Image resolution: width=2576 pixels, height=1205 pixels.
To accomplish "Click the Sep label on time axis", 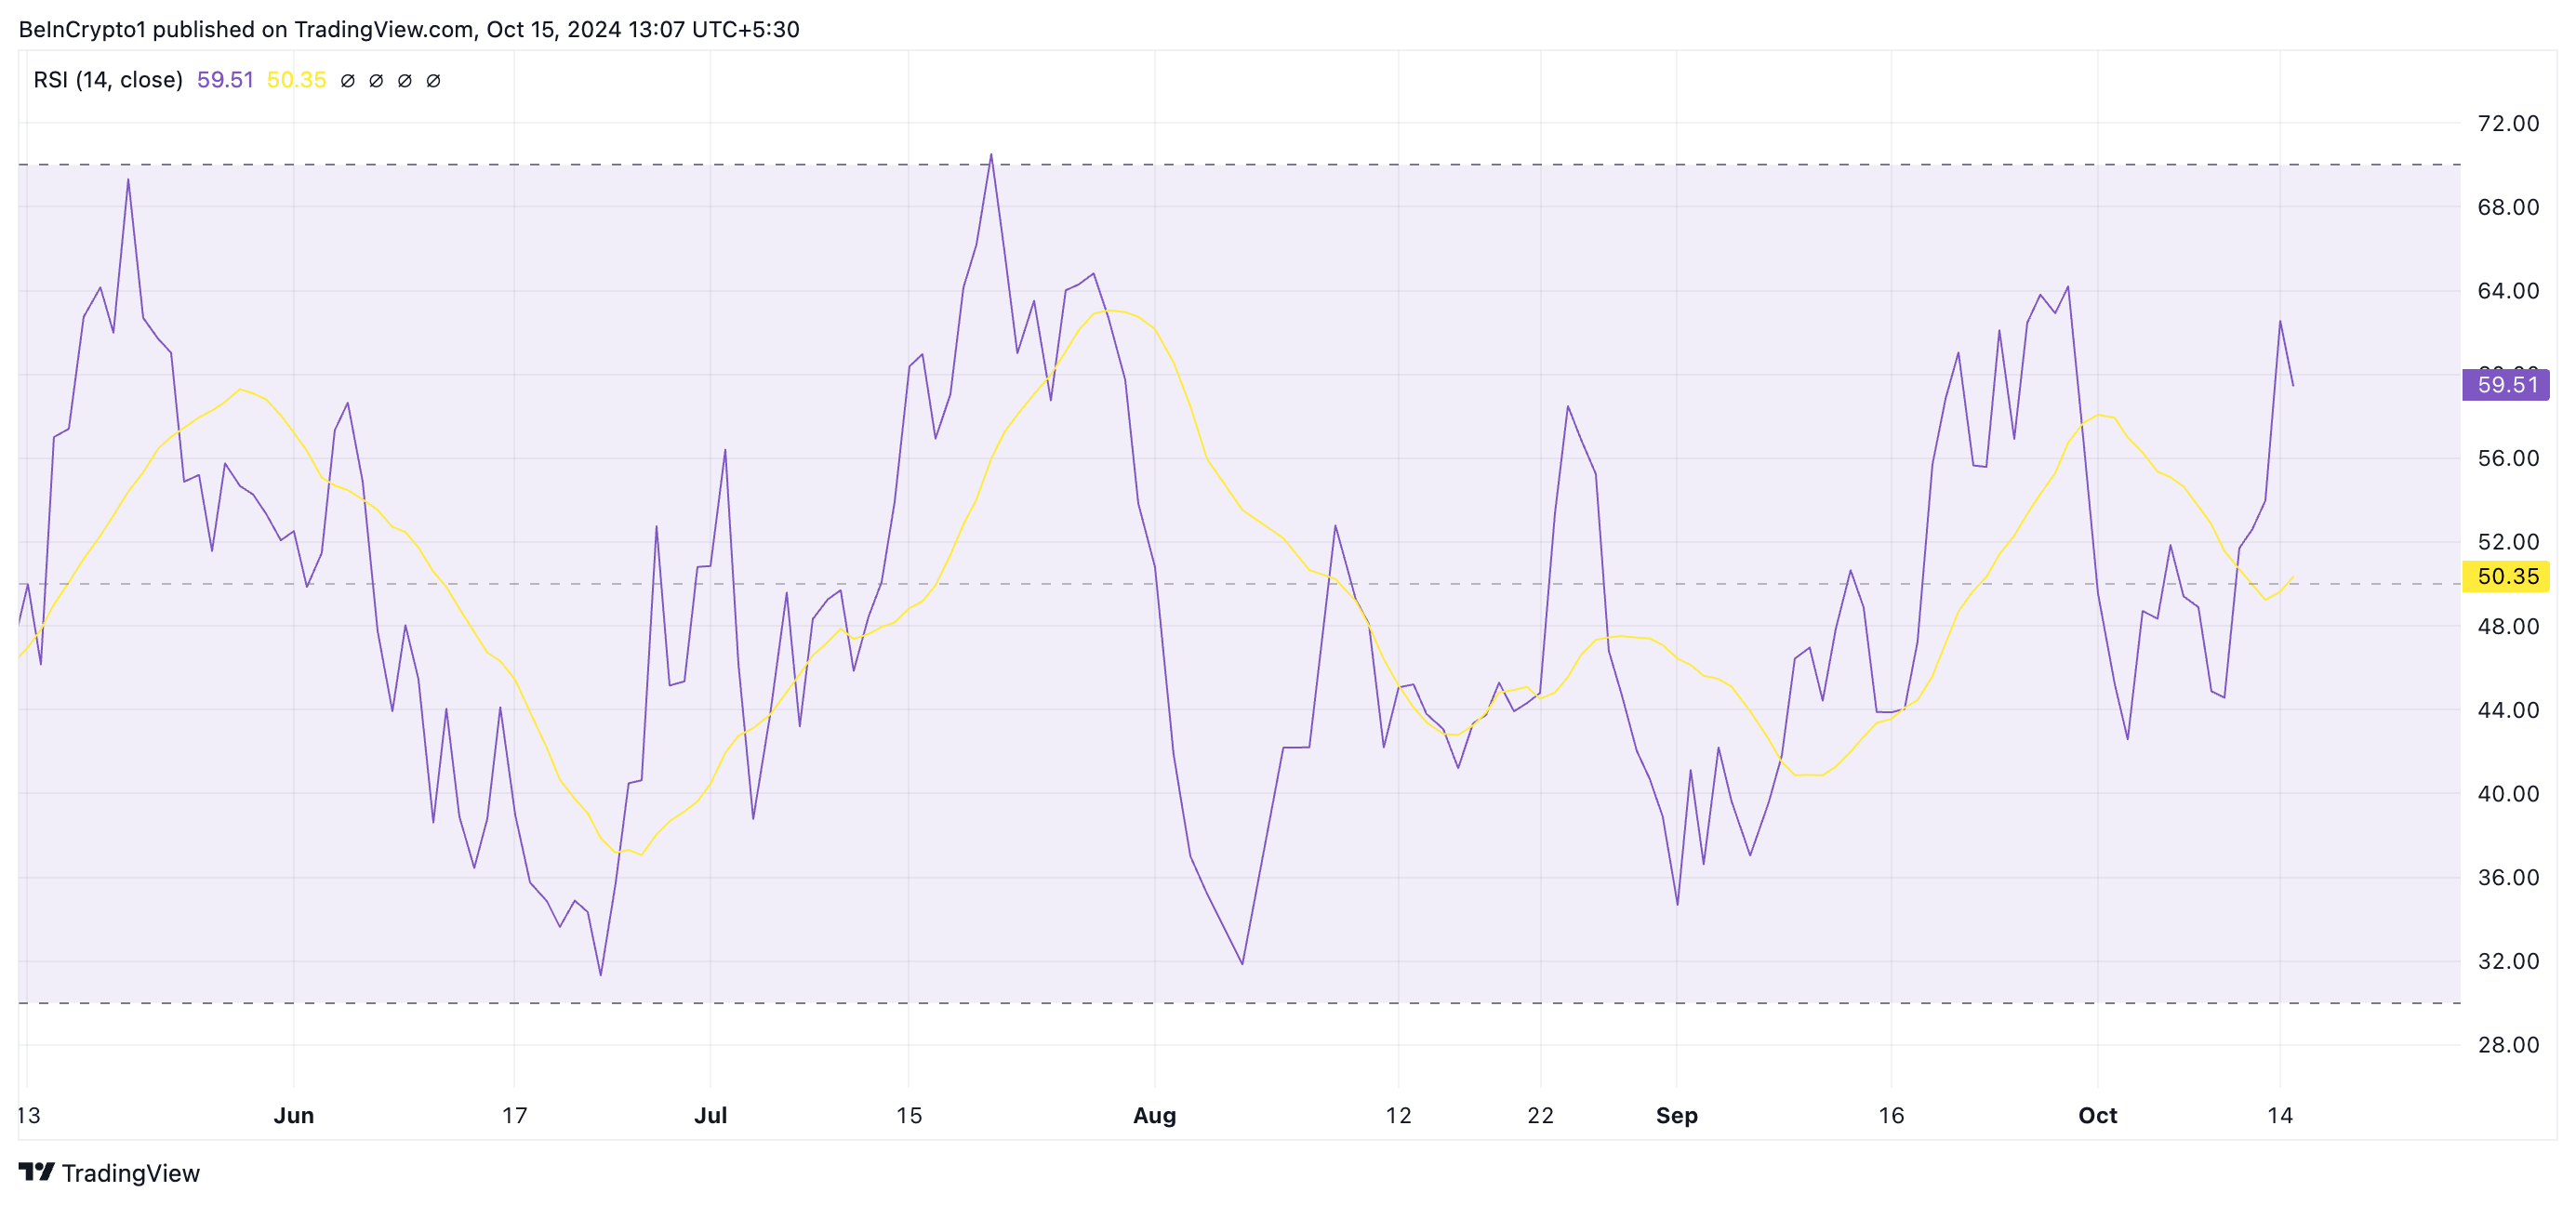I will point(1676,1115).
